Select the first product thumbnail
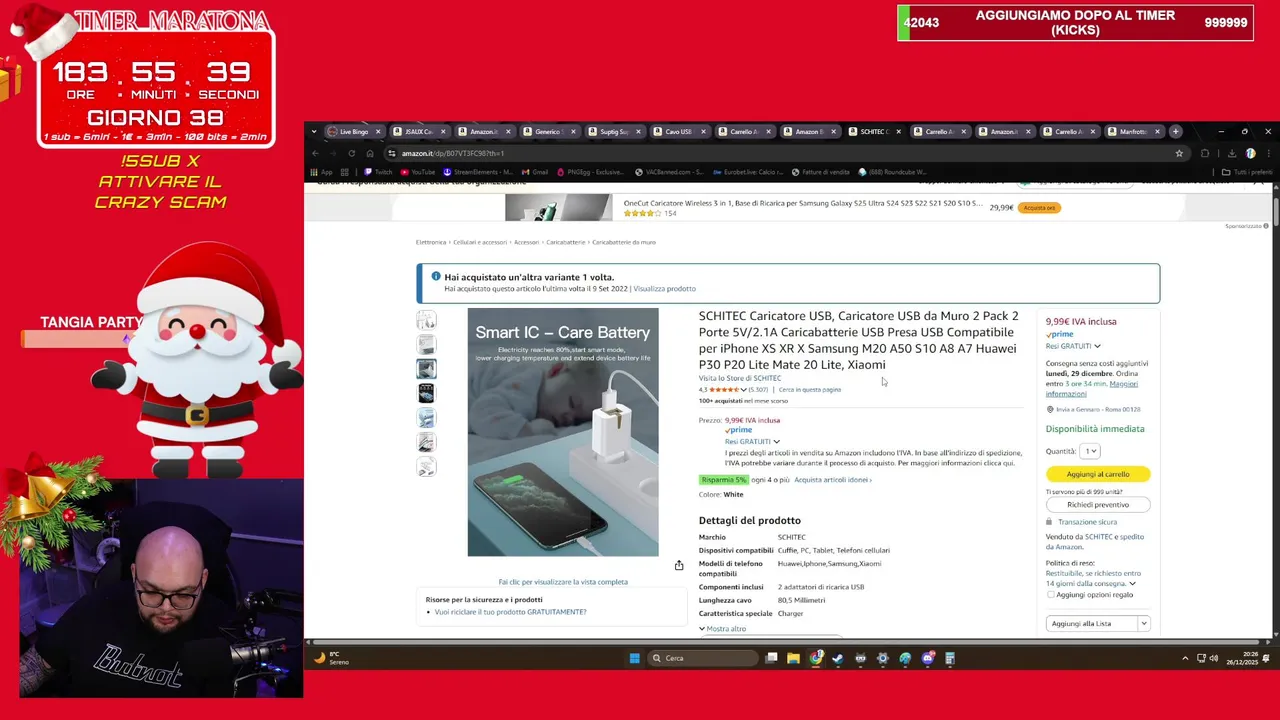This screenshot has height=720, width=1280. point(427,320)
